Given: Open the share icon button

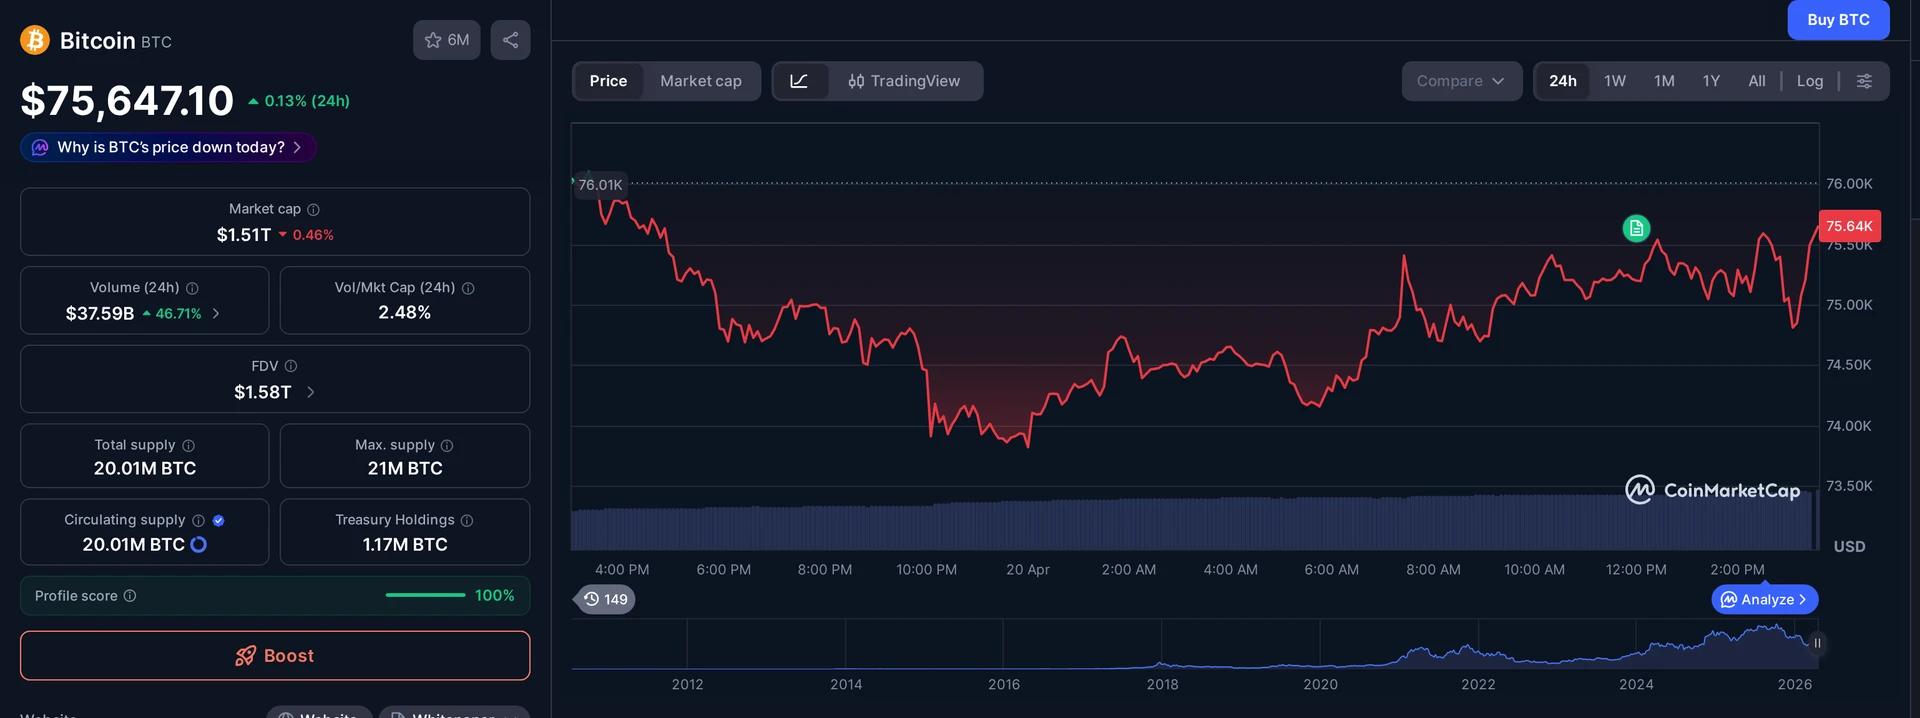Looking at the screenshot, I should tap(510, 40).
